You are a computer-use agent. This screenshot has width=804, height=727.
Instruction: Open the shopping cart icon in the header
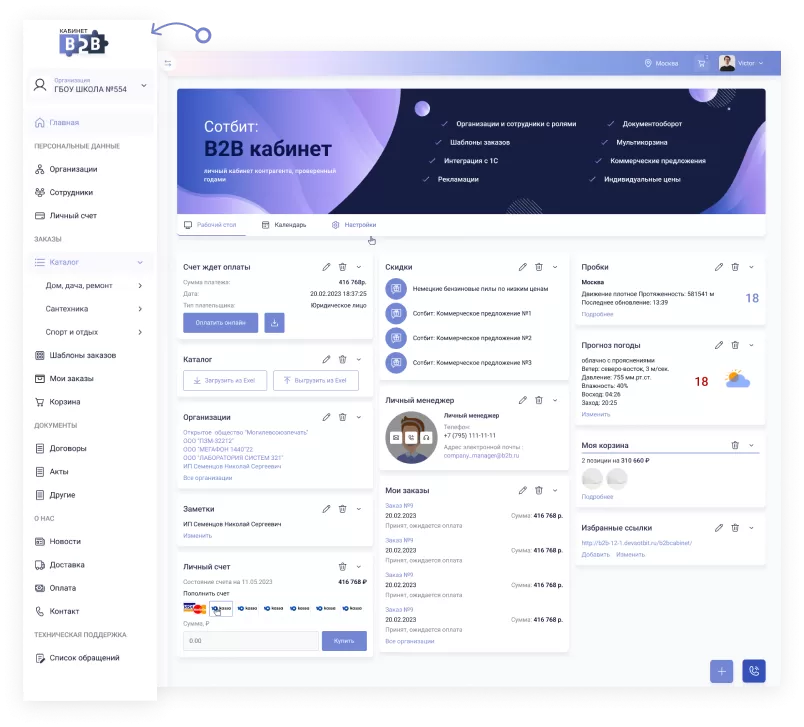coord(701,63)
